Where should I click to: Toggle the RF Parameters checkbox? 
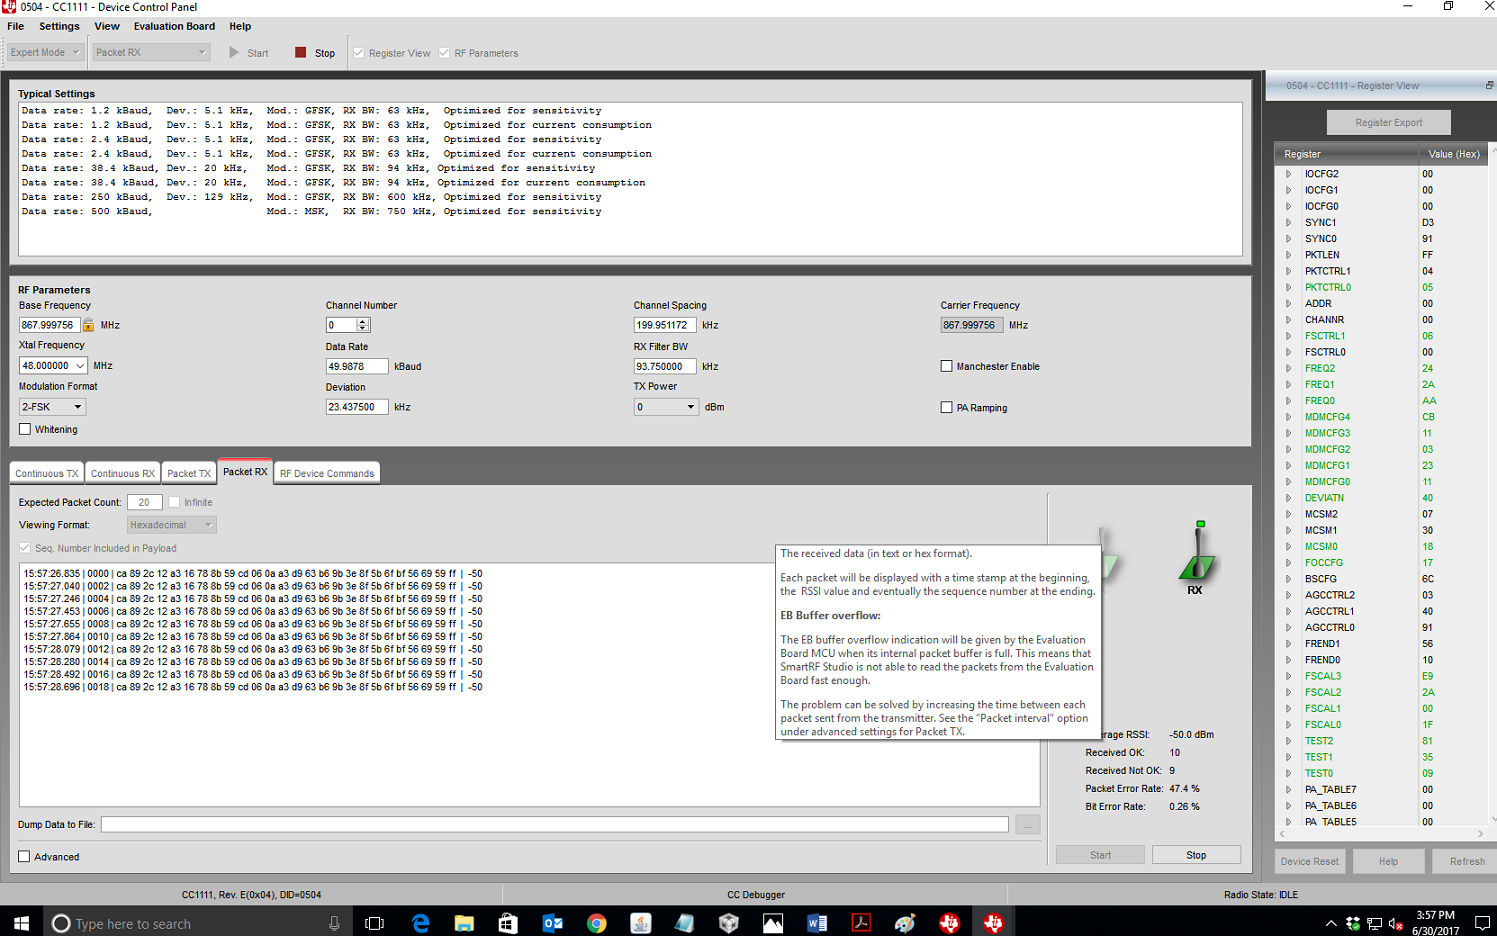tap(444, 53)
